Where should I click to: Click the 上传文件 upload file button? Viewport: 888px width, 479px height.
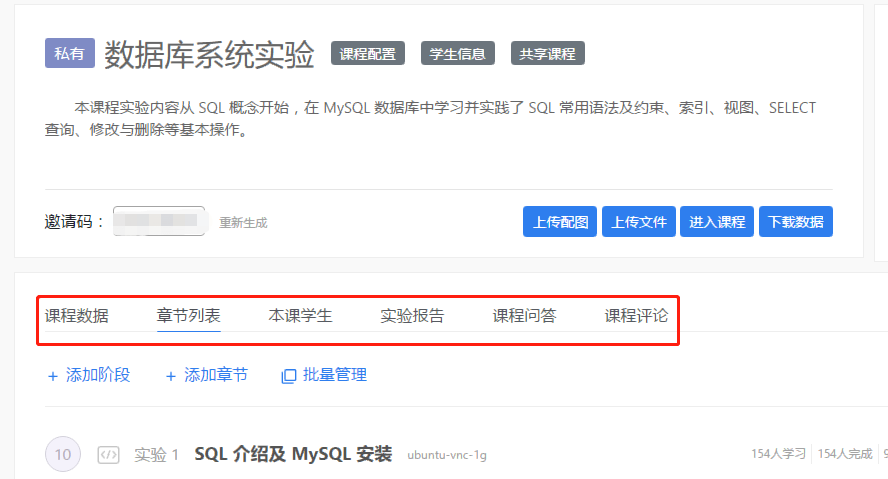pos(638,222)
